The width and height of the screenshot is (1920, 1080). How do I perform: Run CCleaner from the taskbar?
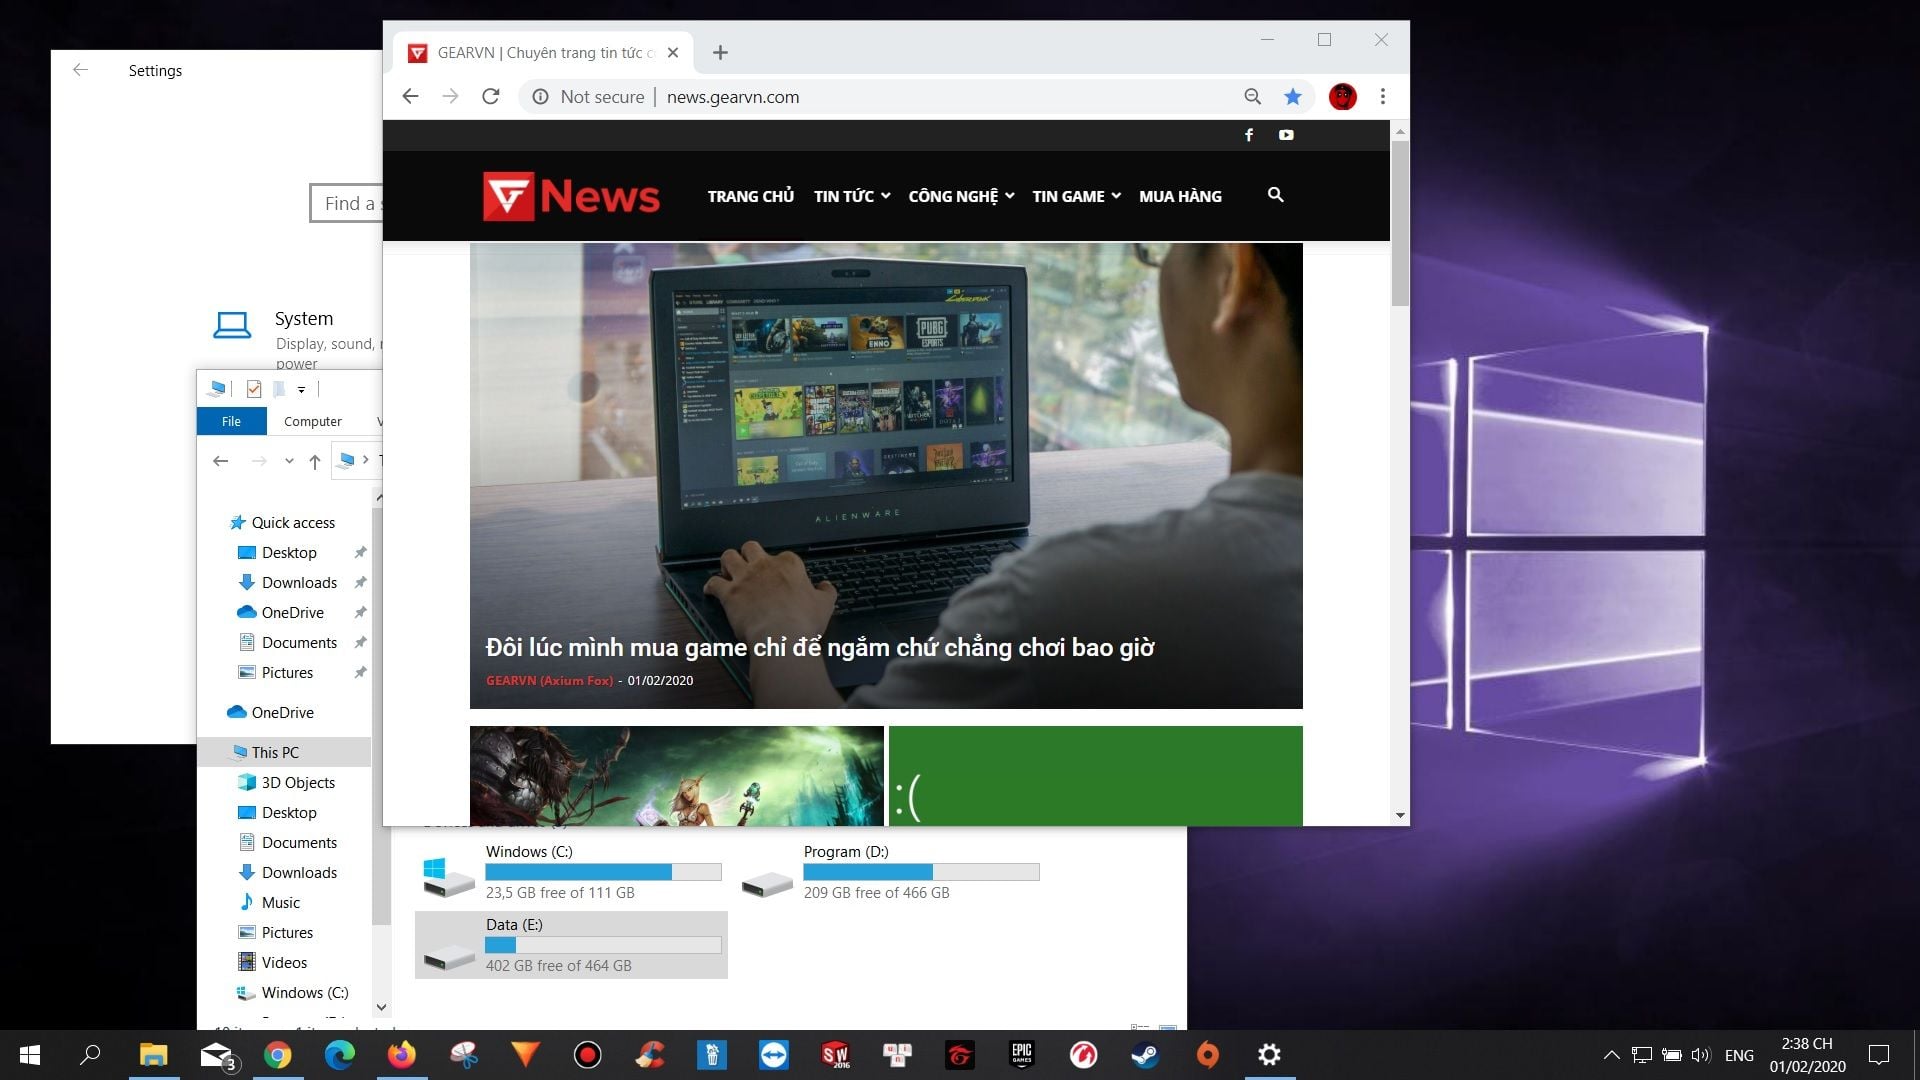point(650,1055)
